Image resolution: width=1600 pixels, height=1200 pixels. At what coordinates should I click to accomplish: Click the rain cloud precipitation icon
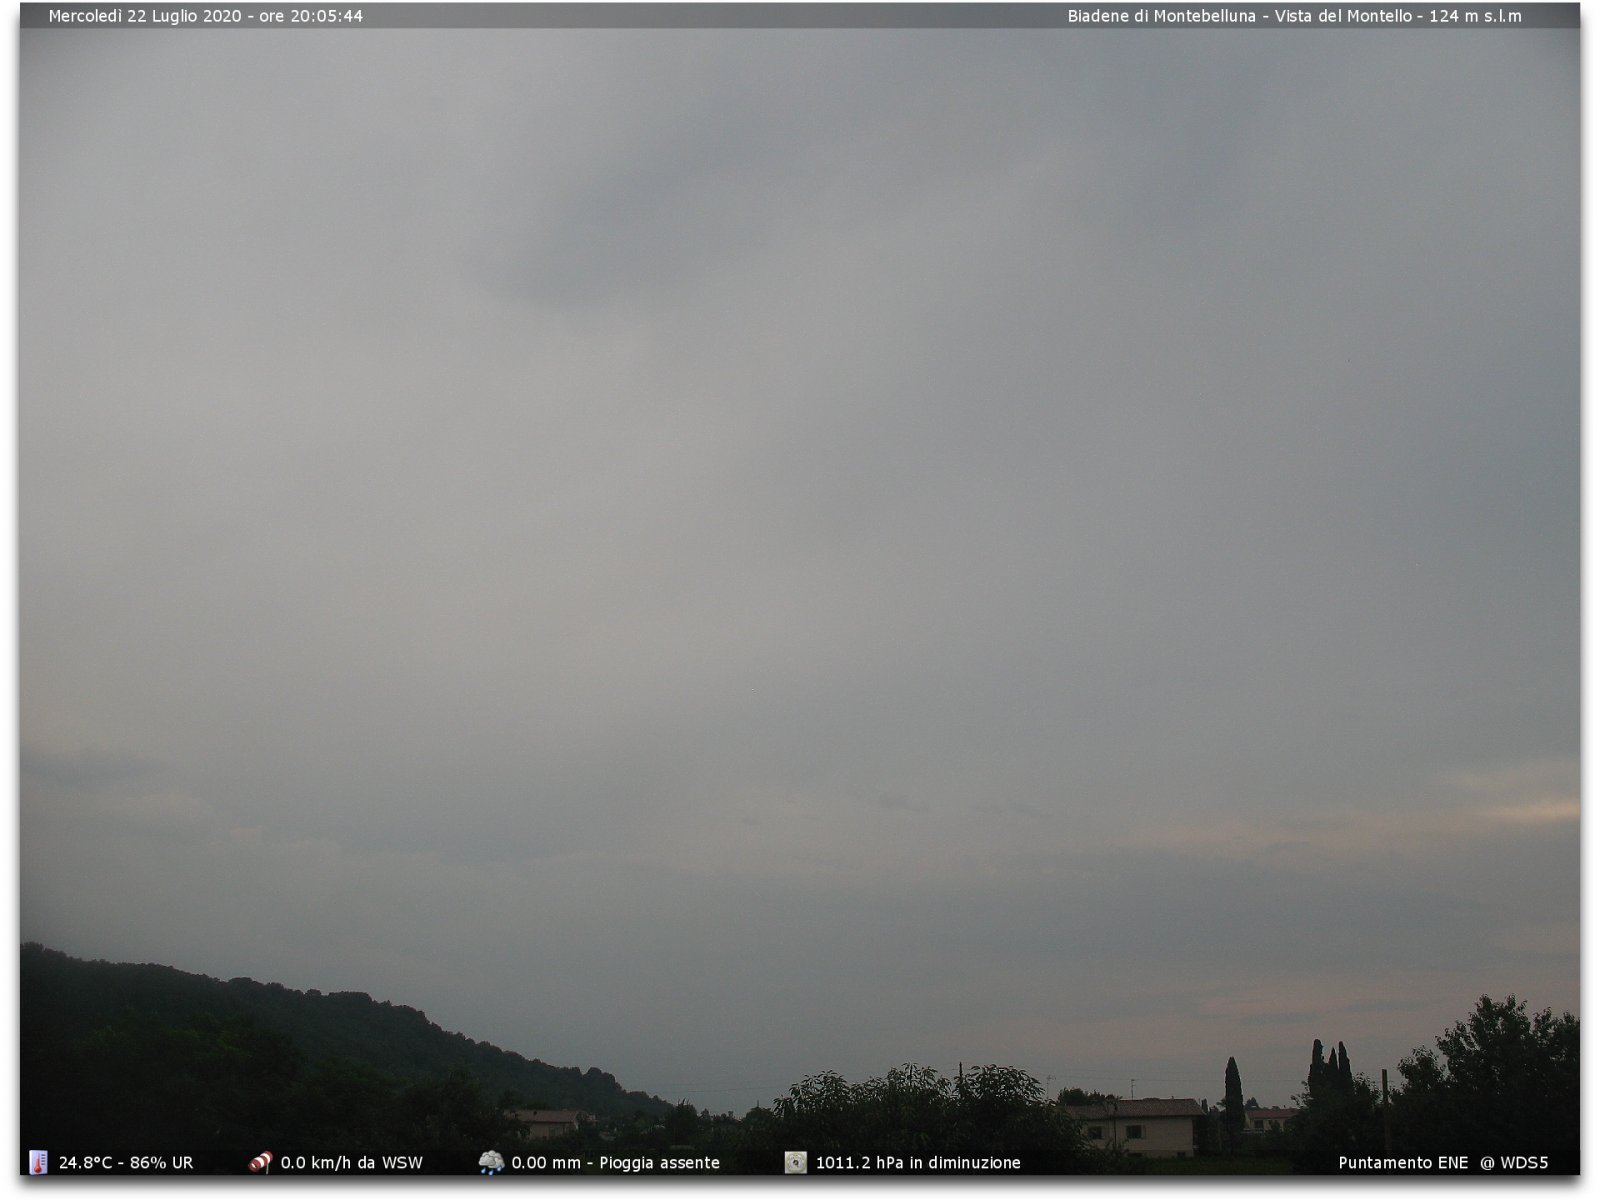491,1162
